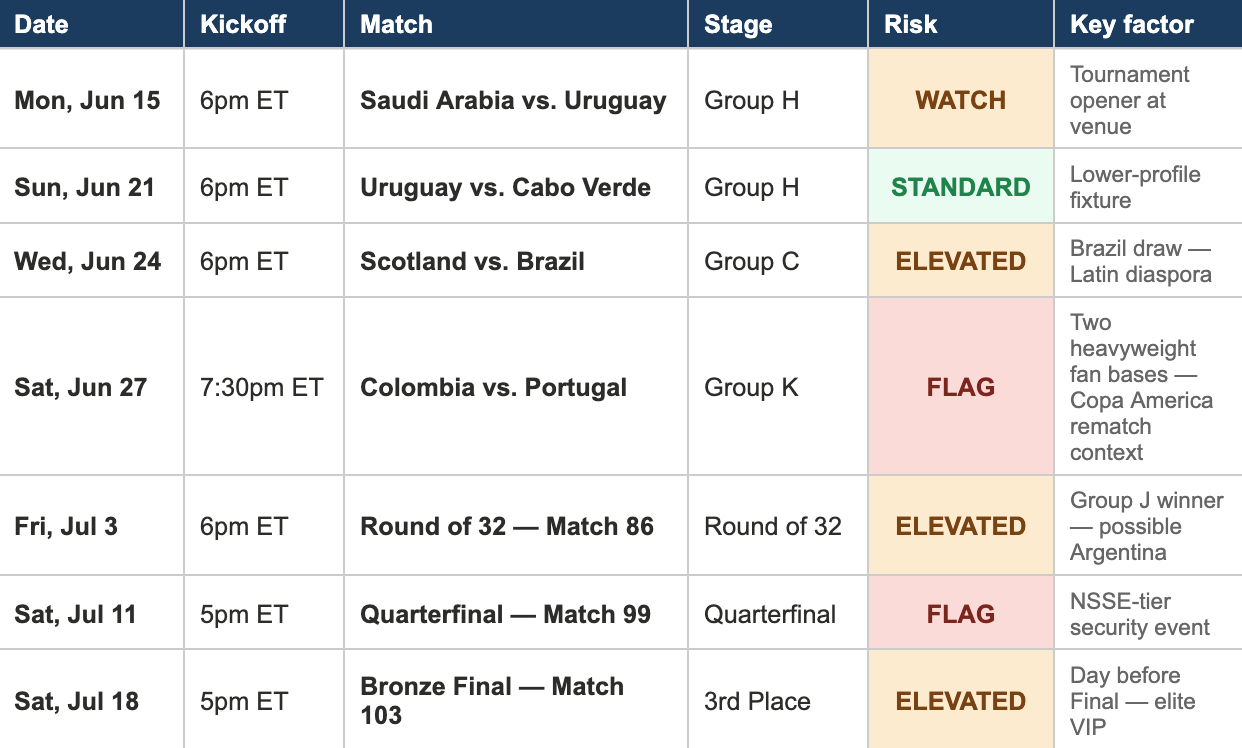The width and height of the screenshot is (1242, 748).
Task: Select the NSSE-tier security event note
Action: point(1140,614)
